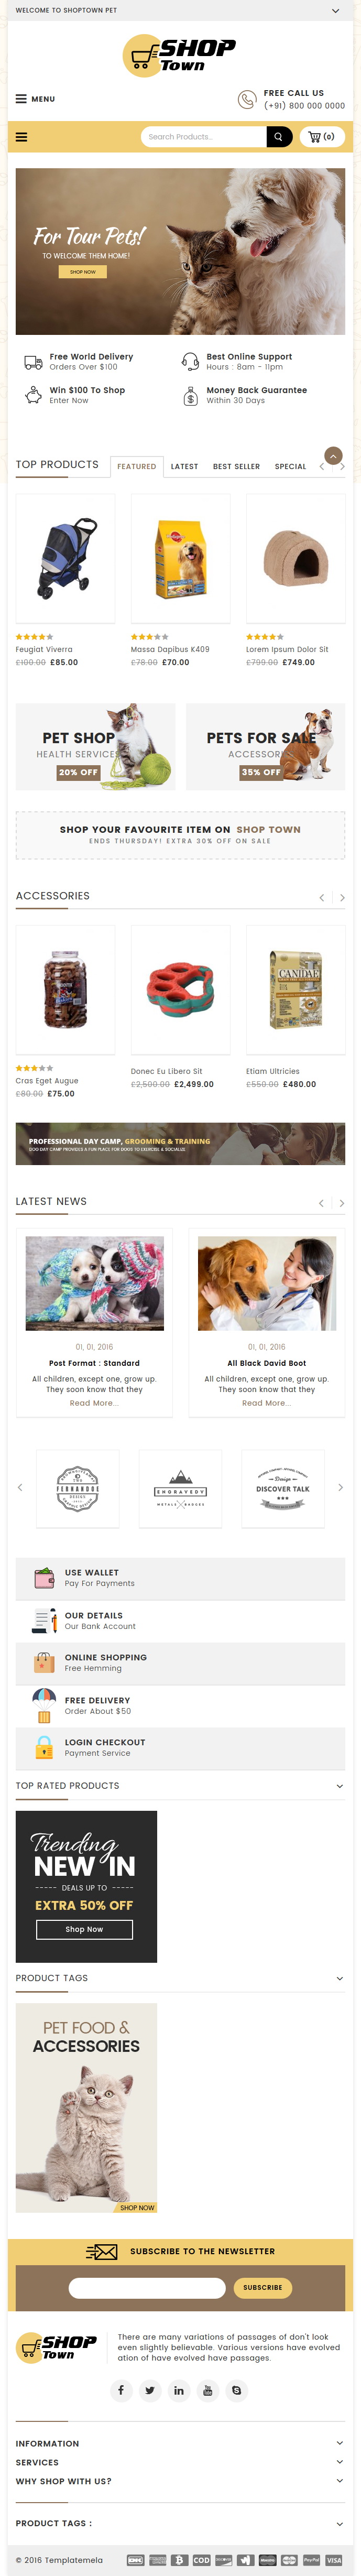Click the Skype social icon

[237, 2390]
